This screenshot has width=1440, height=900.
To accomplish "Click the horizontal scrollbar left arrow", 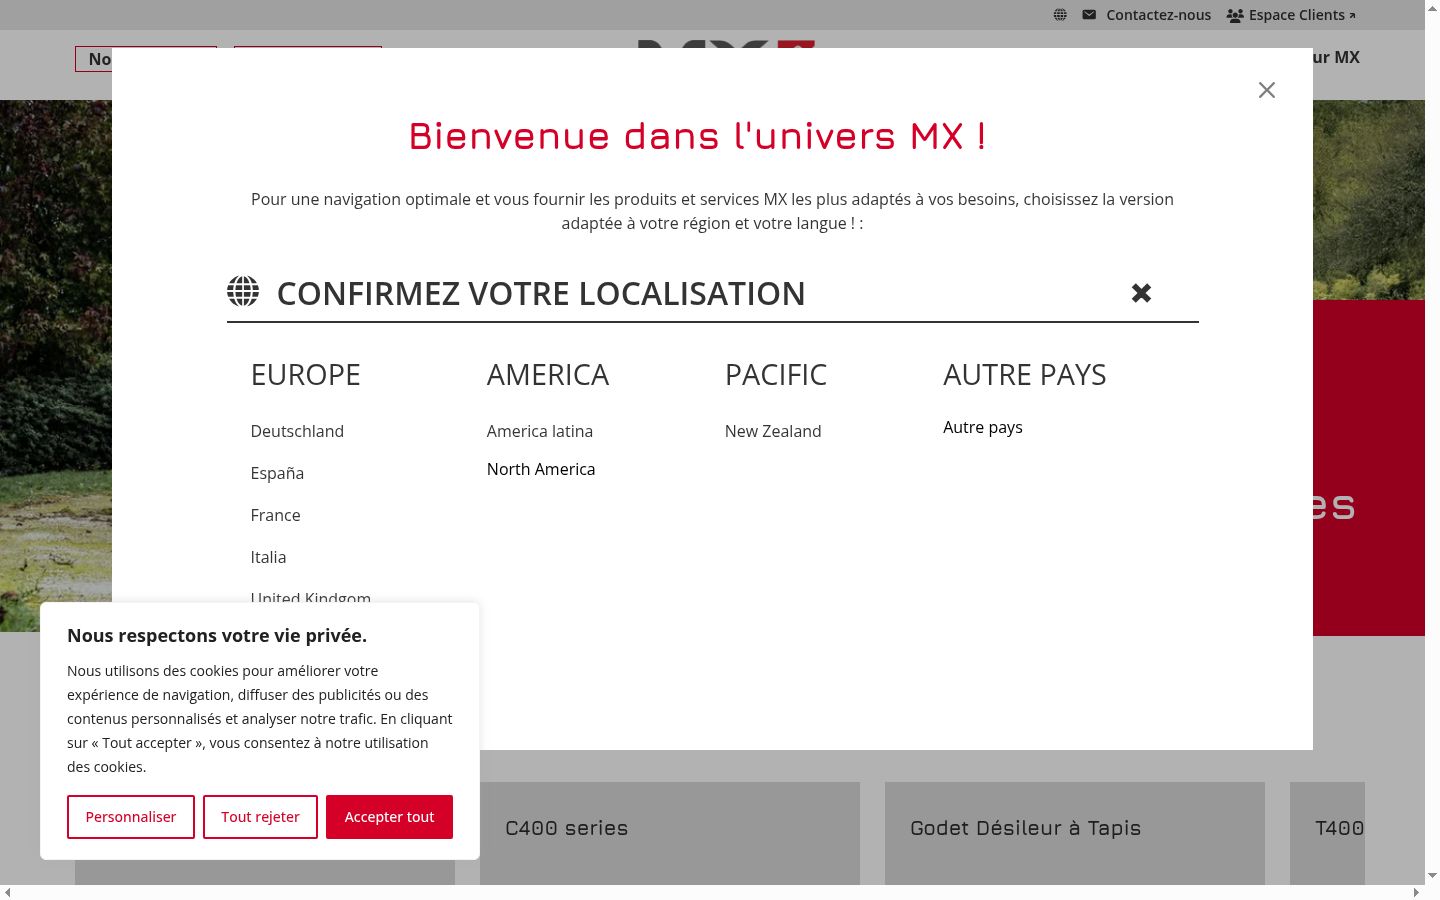I will point(8,892).
